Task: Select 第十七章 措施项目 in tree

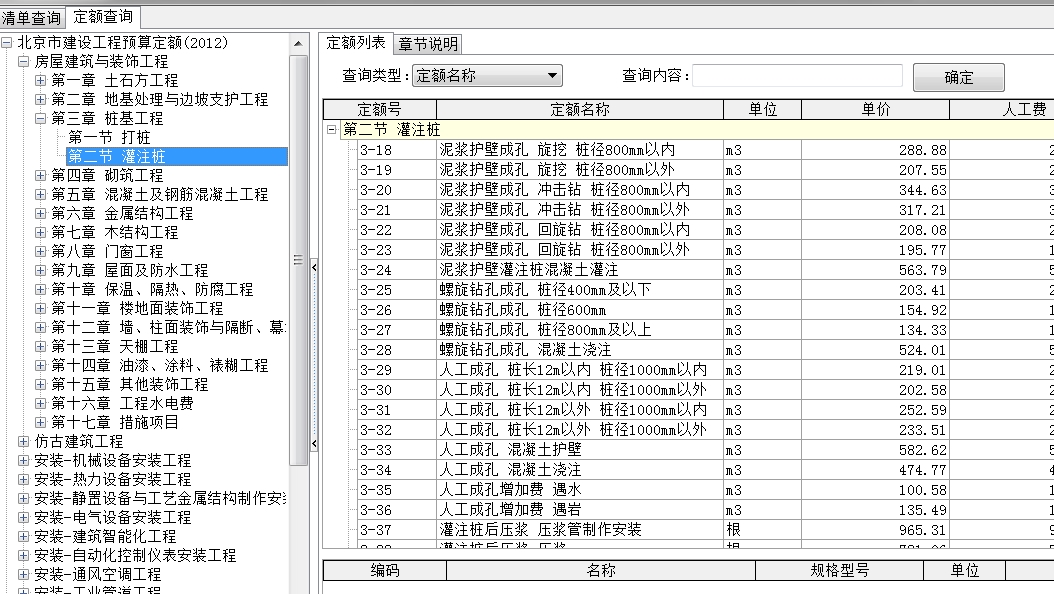Action: (x=114, y=423)
